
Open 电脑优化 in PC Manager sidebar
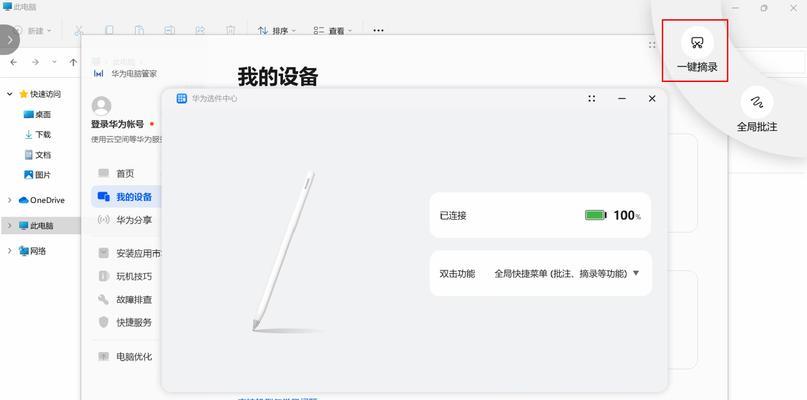pos(127,356)
